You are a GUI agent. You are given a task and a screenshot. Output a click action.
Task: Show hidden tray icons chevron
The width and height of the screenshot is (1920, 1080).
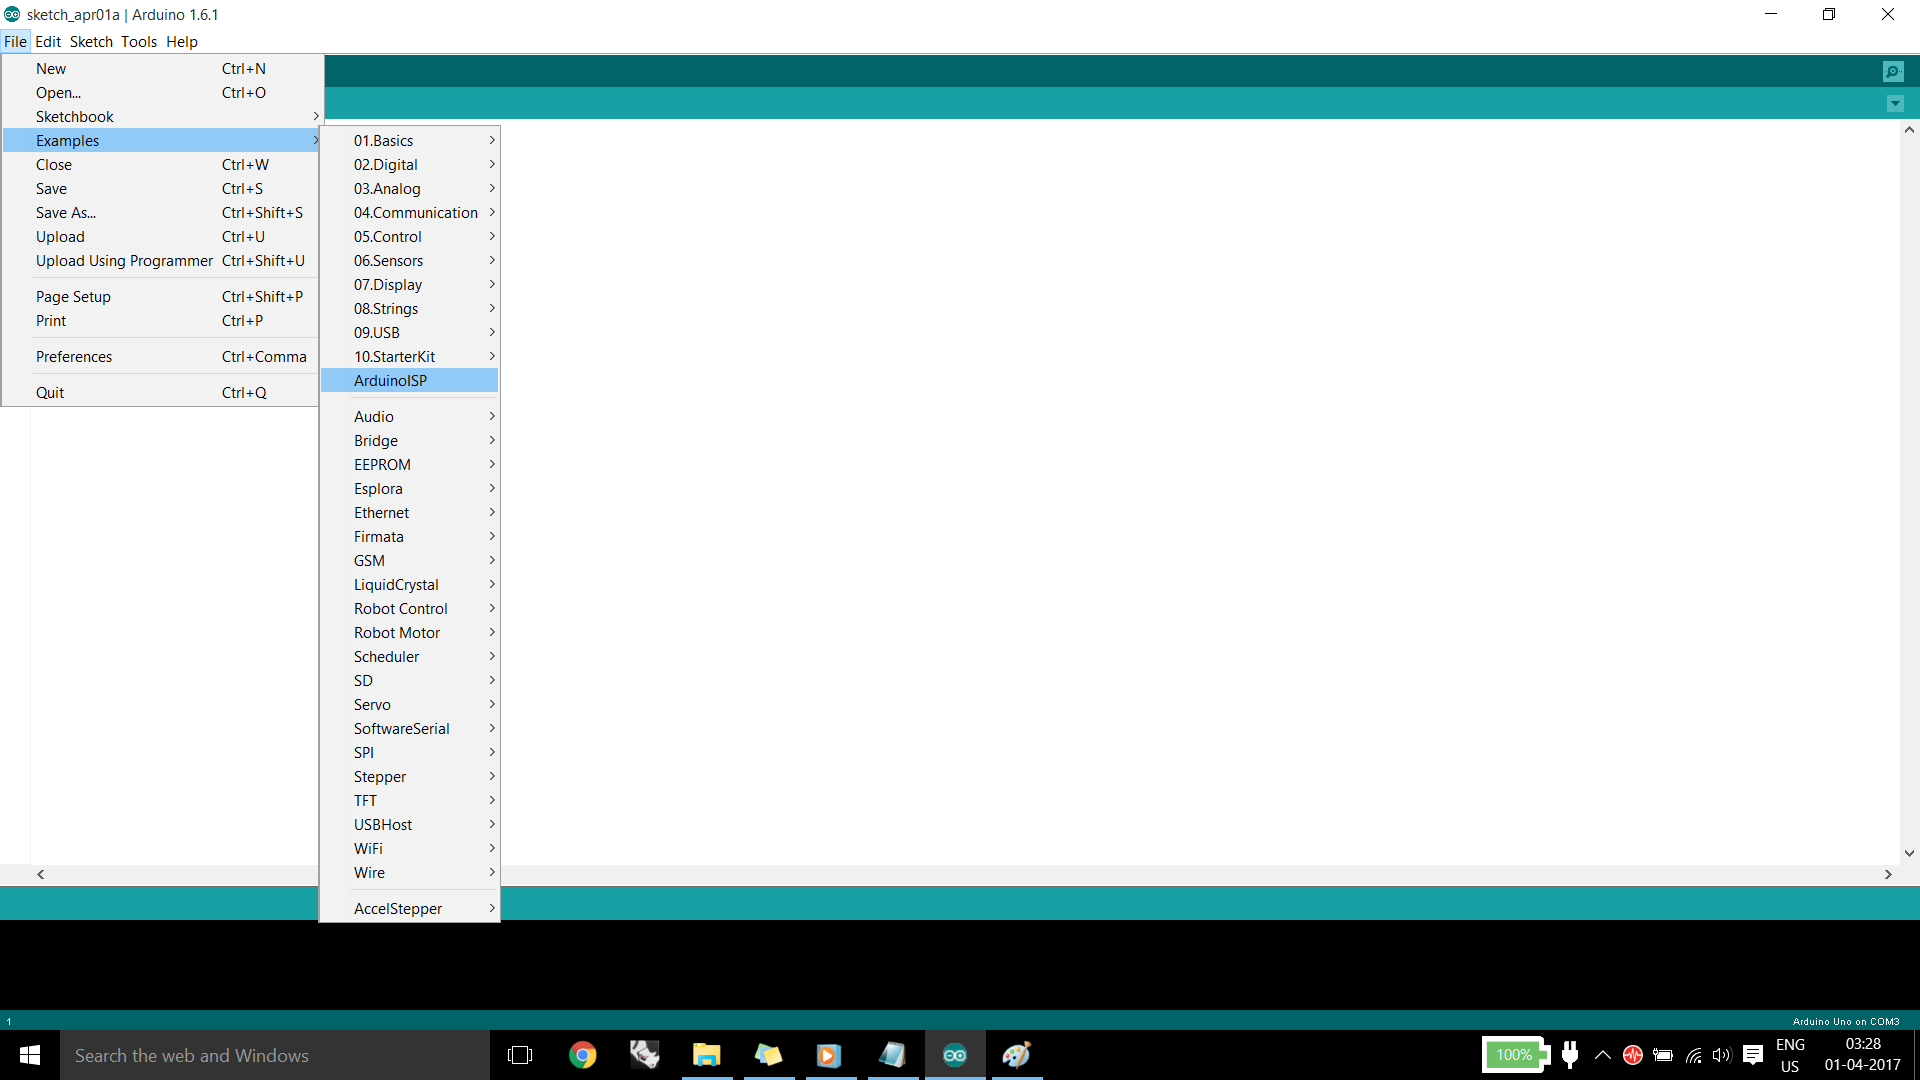click(x=1602, y=1055)
